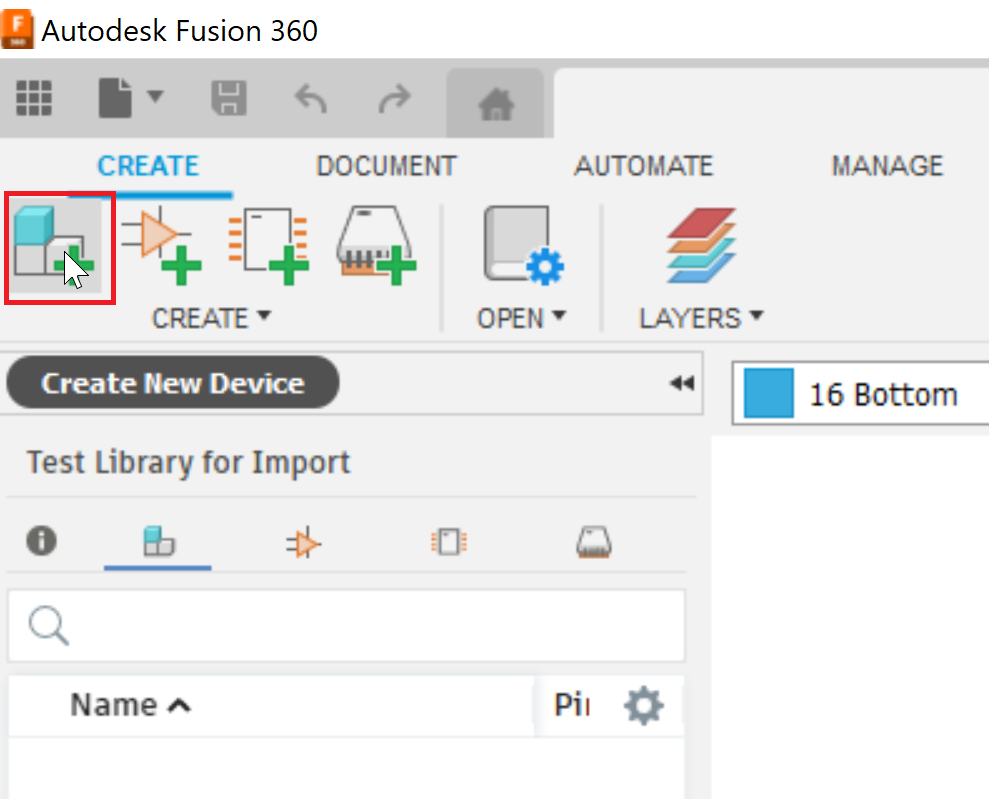The image size is (989, 799).
Task: Switch to the DOCUMENT ribbon tab
Action: pos(386,166)
